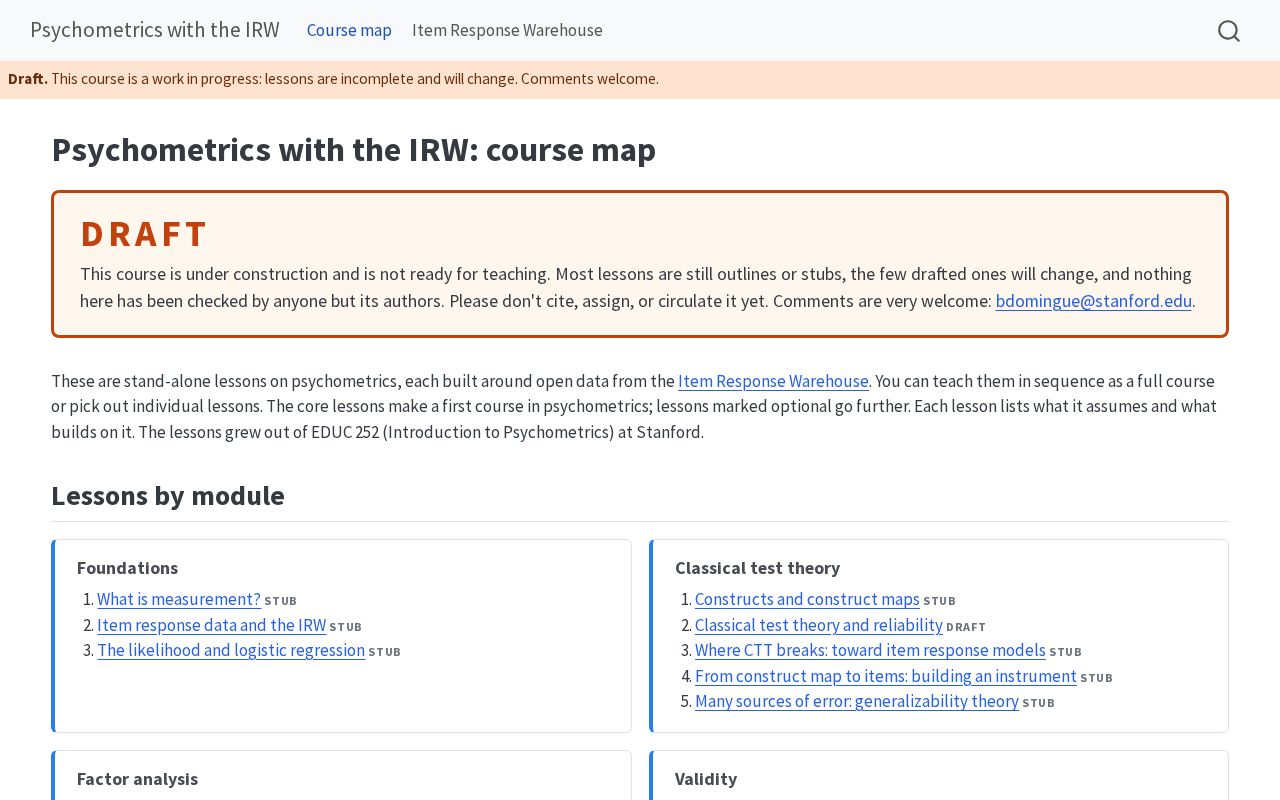
Task: Click the Factor analysis module heading
Action: [137, 779]
